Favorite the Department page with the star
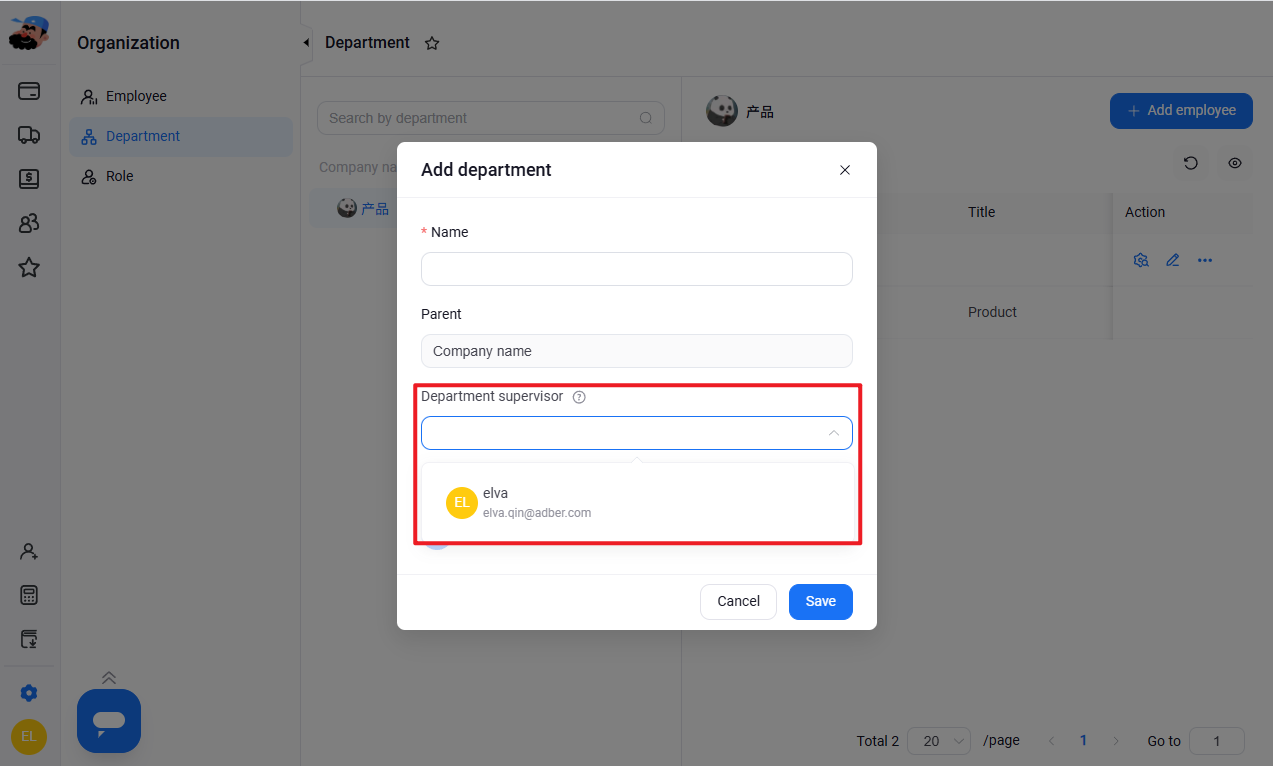 click(x=432, y=43)
